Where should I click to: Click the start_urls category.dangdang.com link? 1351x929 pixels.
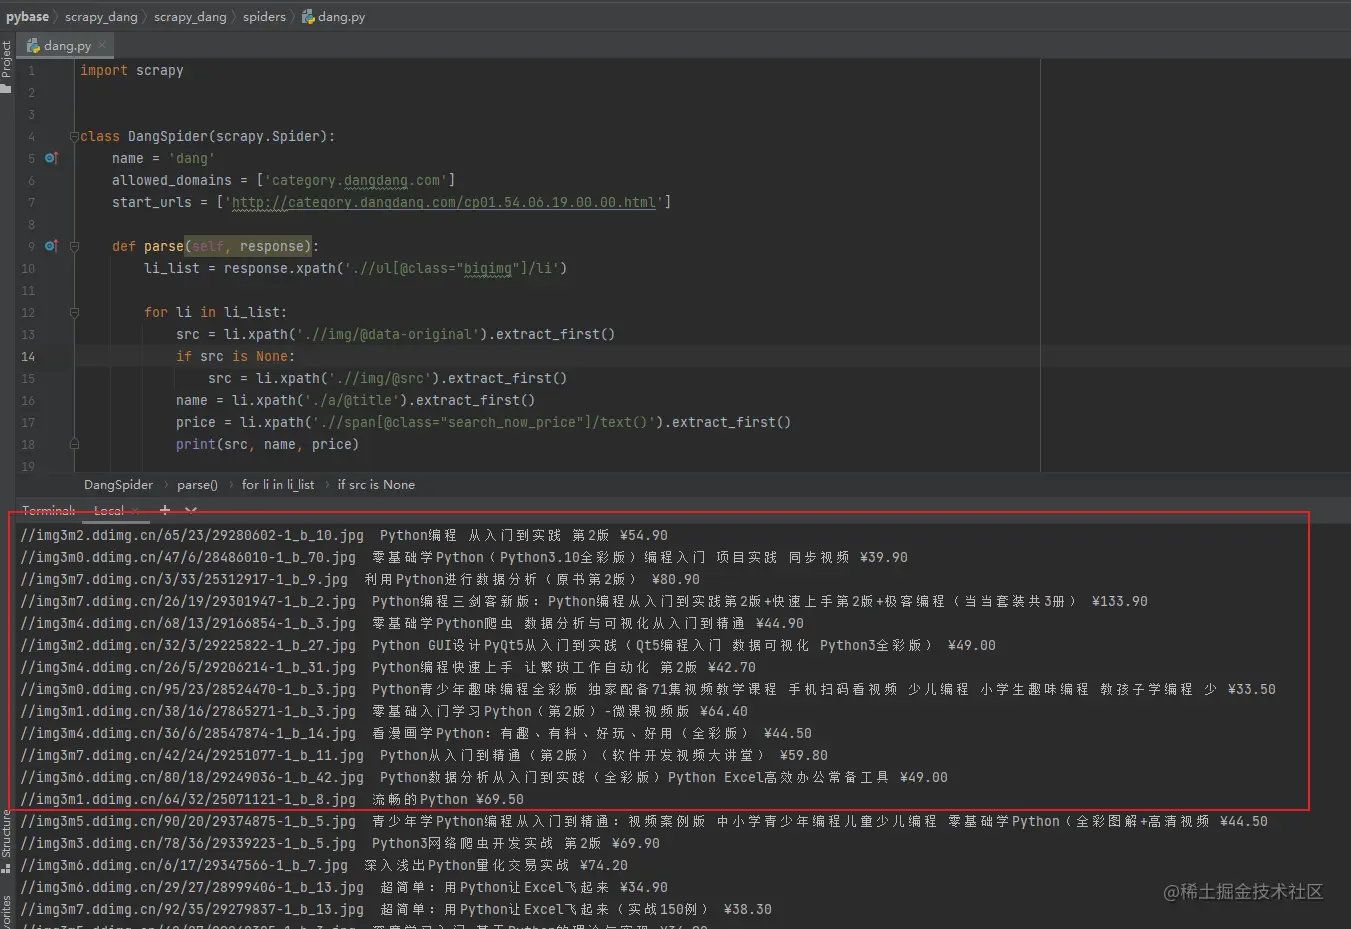(x=444, y=202)
